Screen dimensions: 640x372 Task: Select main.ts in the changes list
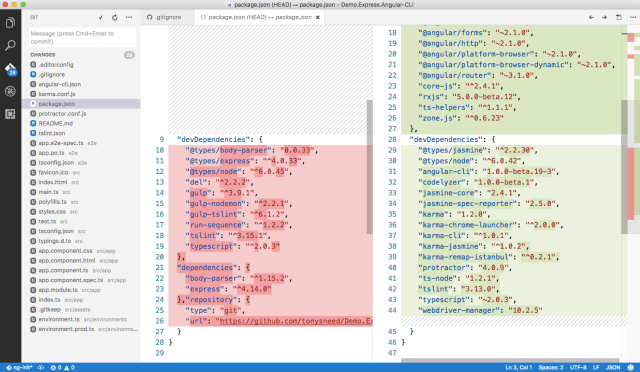point(81,192)
